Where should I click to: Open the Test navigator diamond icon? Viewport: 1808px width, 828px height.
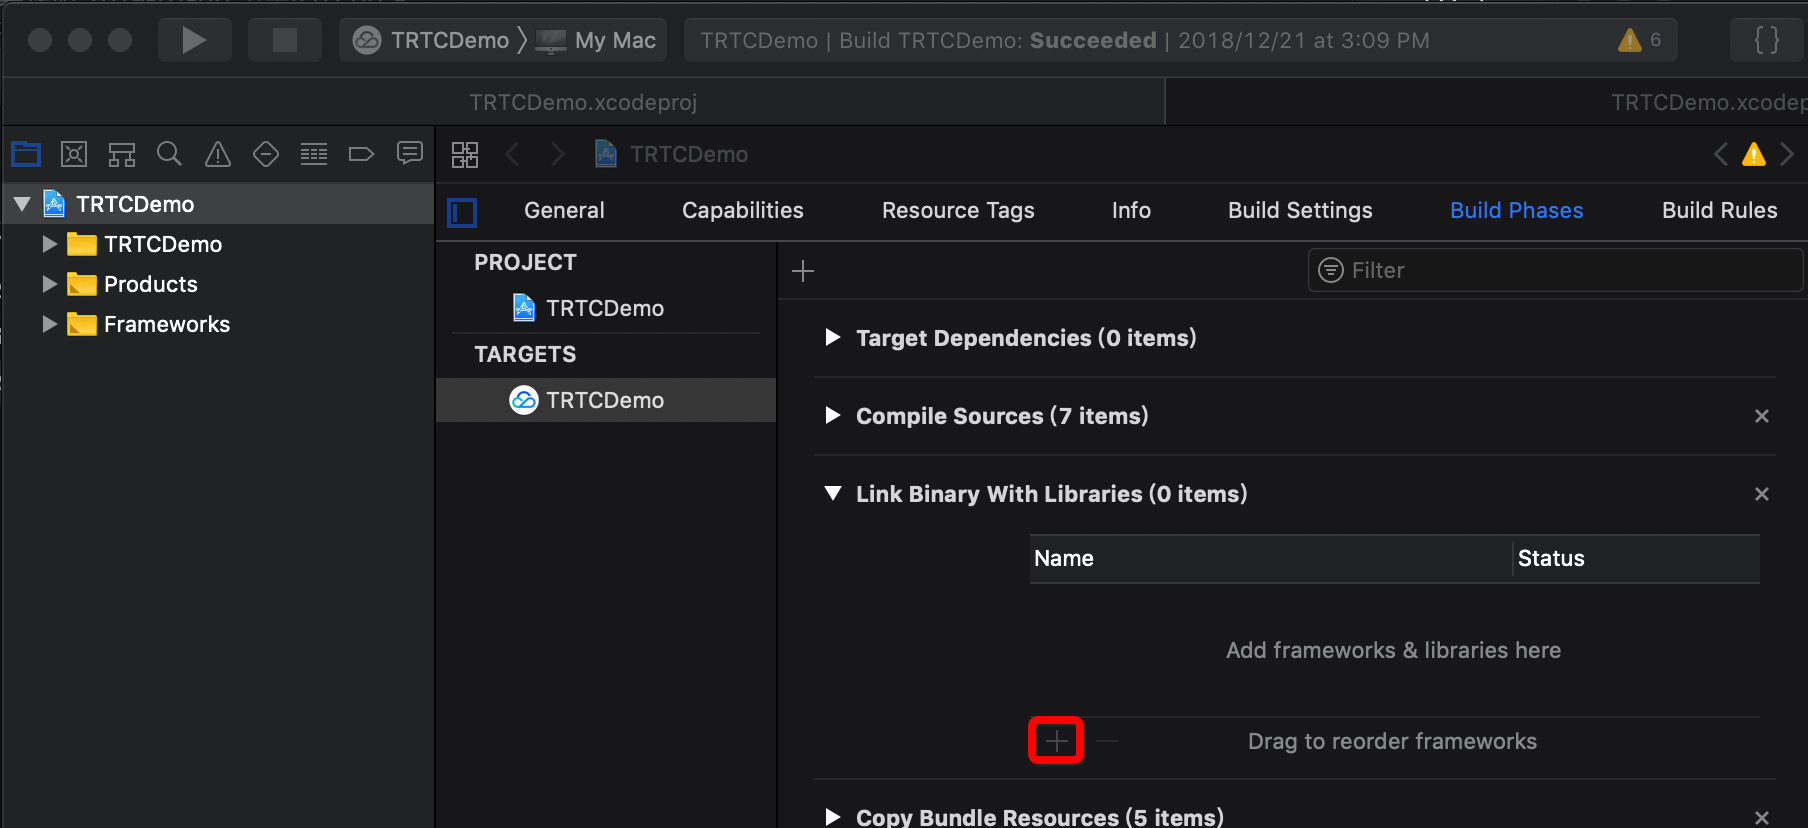point(266,154)
